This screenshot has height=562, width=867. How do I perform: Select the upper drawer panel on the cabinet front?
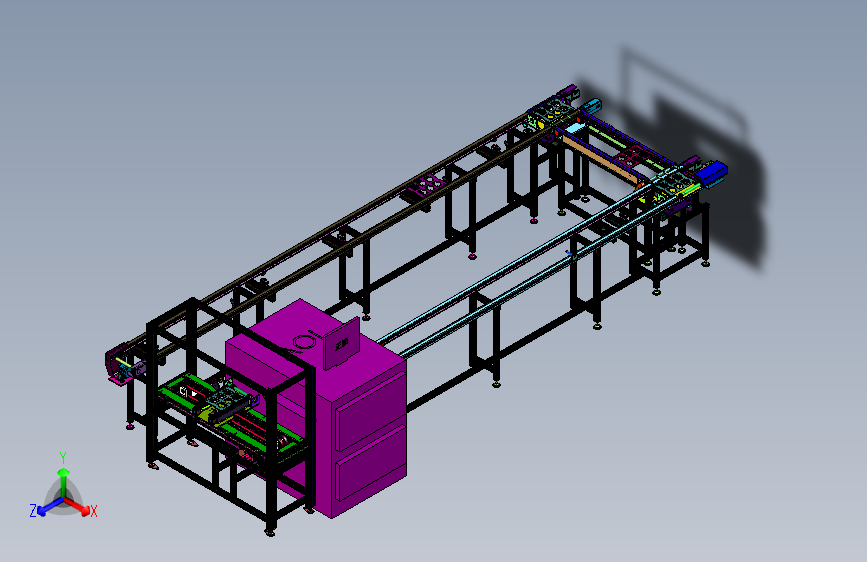pyautogui.click(x=370, y=412)
